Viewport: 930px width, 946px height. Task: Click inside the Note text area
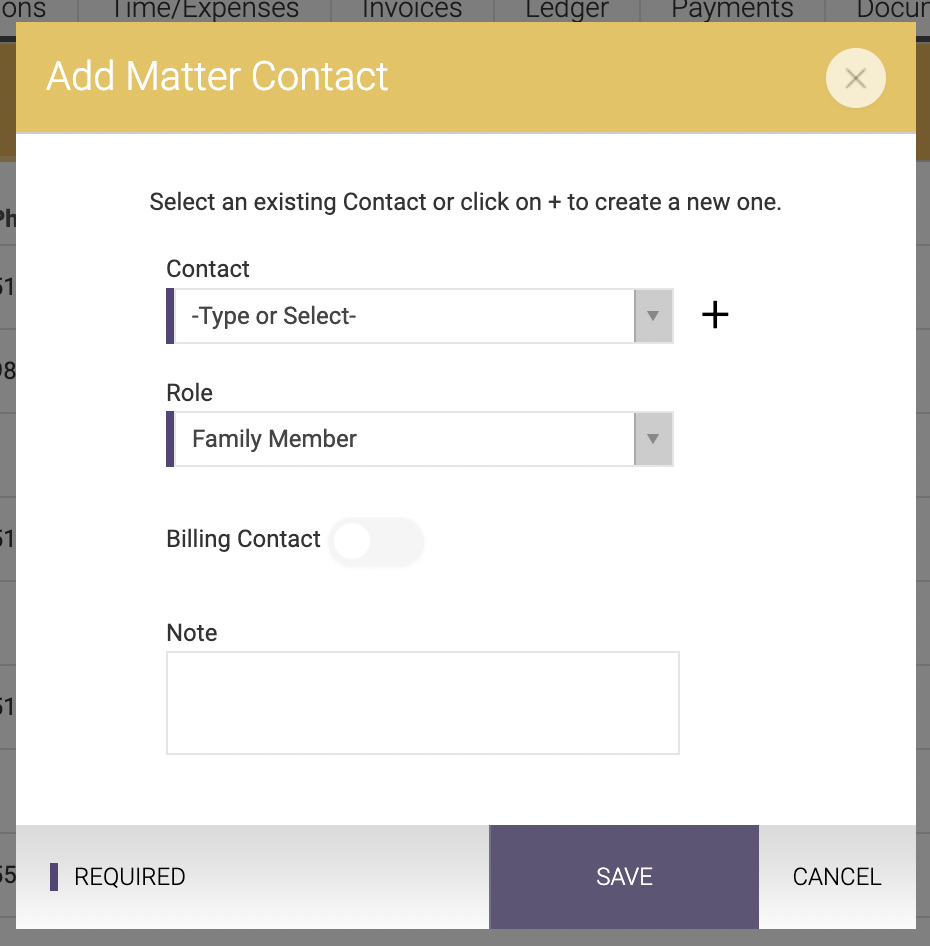(x=423, y=703)
